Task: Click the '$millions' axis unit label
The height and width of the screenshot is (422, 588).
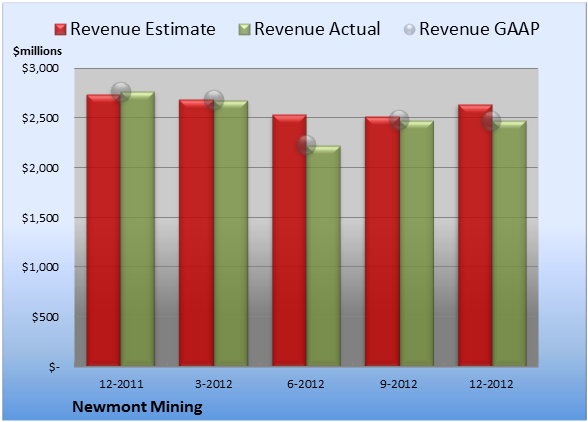Action: pos(37,51)
